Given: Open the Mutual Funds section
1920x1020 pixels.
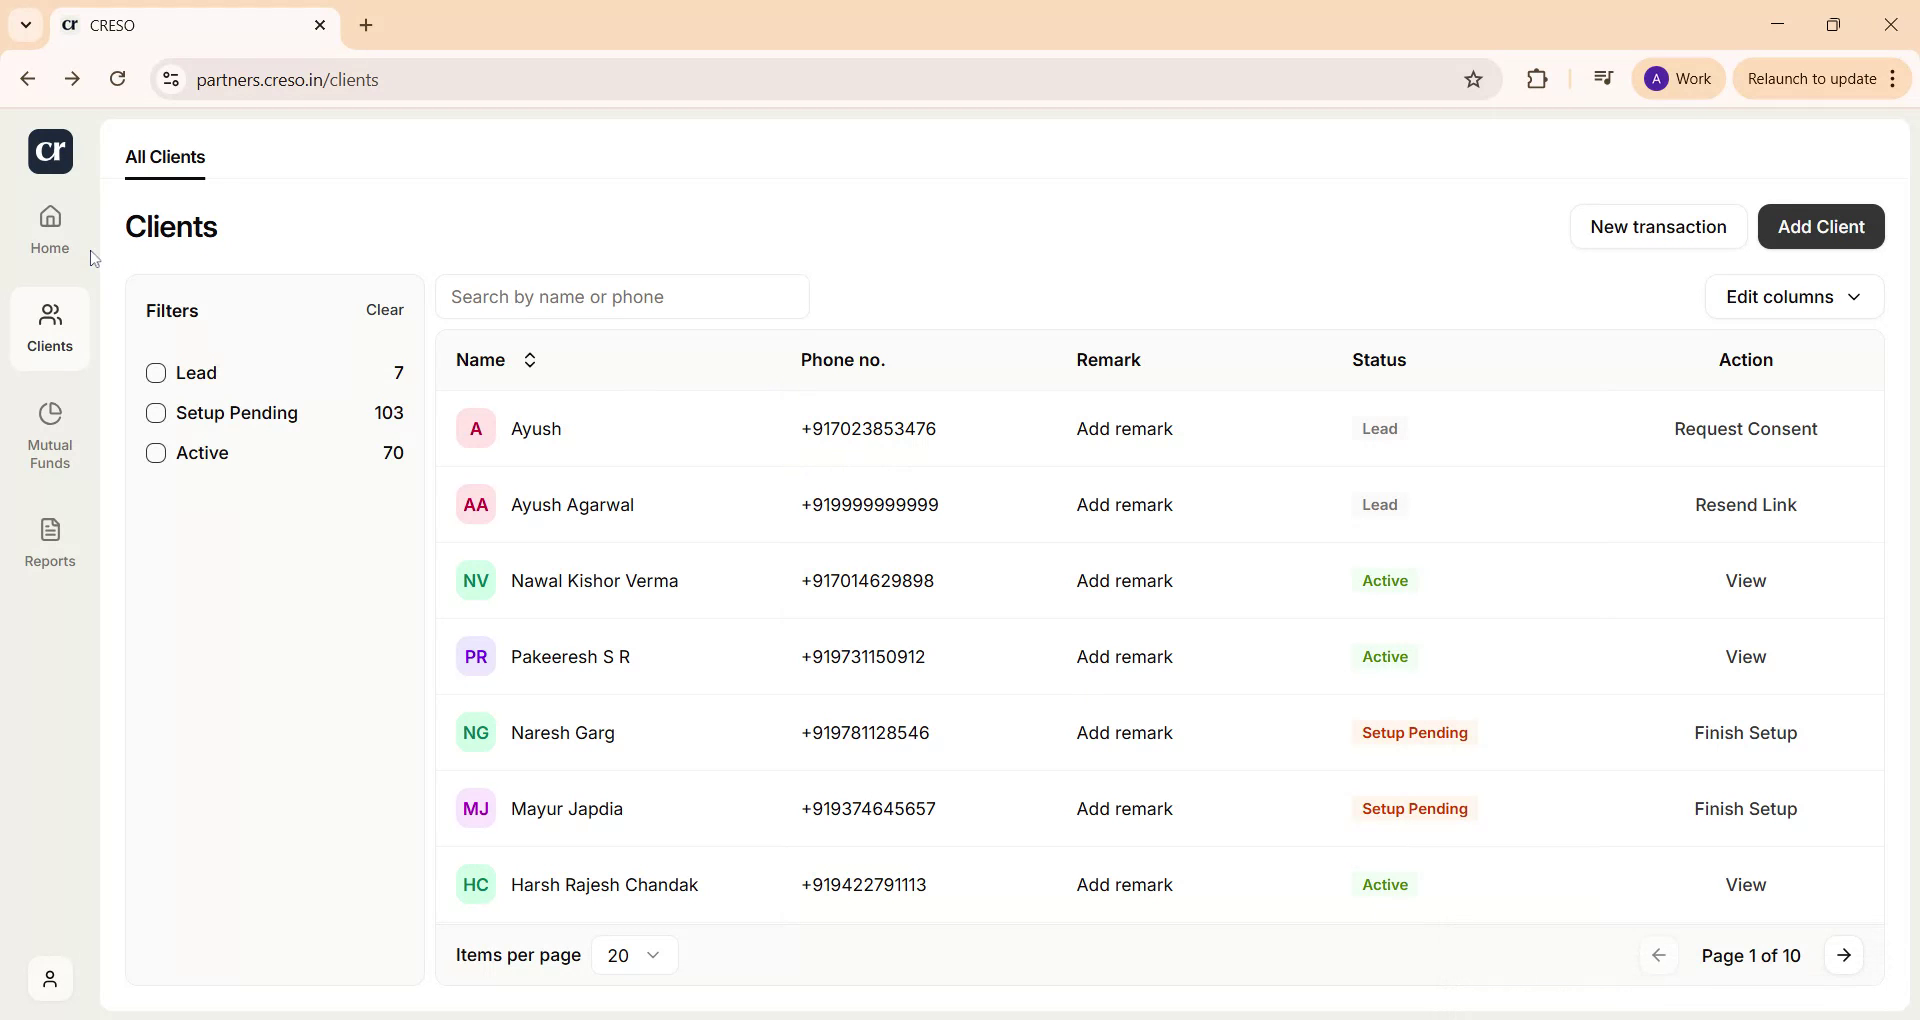Looking at the screenshot, I should coord(49,434).
